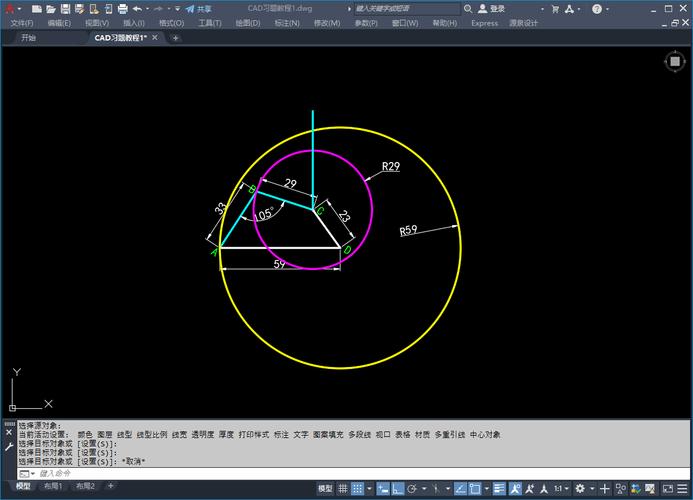Click the Undo arrow icon
The height and width of the screenshot is (500, 693).
[137, 8]
